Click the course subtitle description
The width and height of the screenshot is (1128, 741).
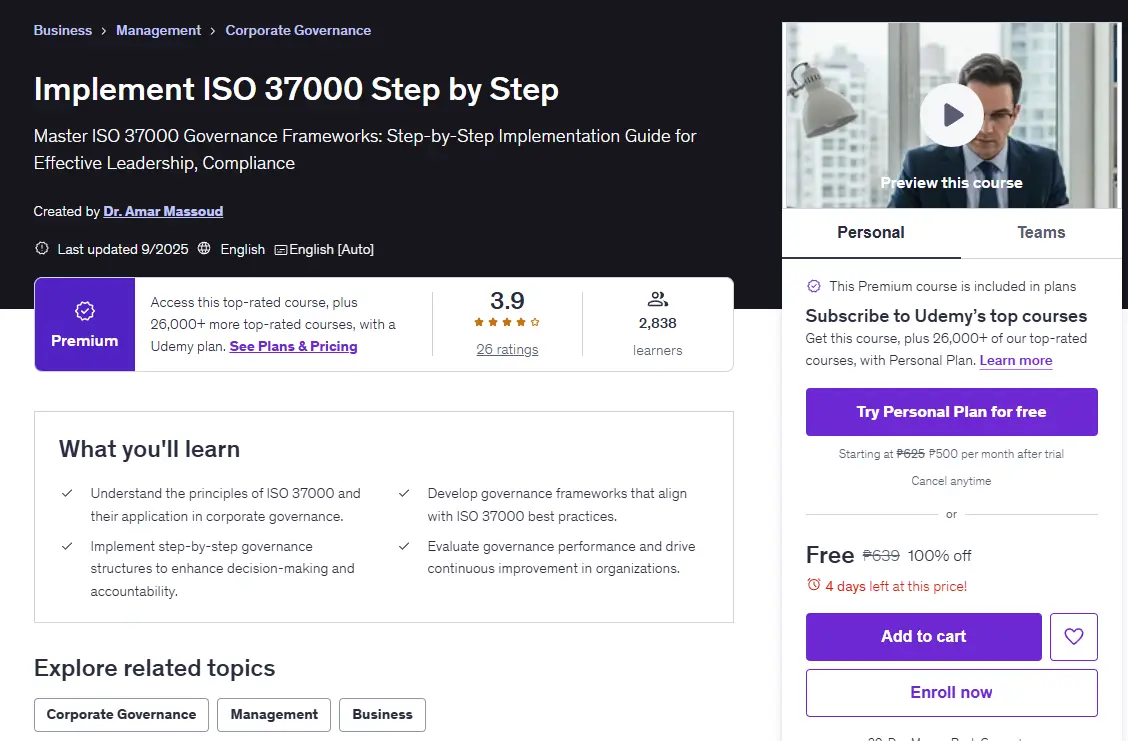tap(365, 150)
